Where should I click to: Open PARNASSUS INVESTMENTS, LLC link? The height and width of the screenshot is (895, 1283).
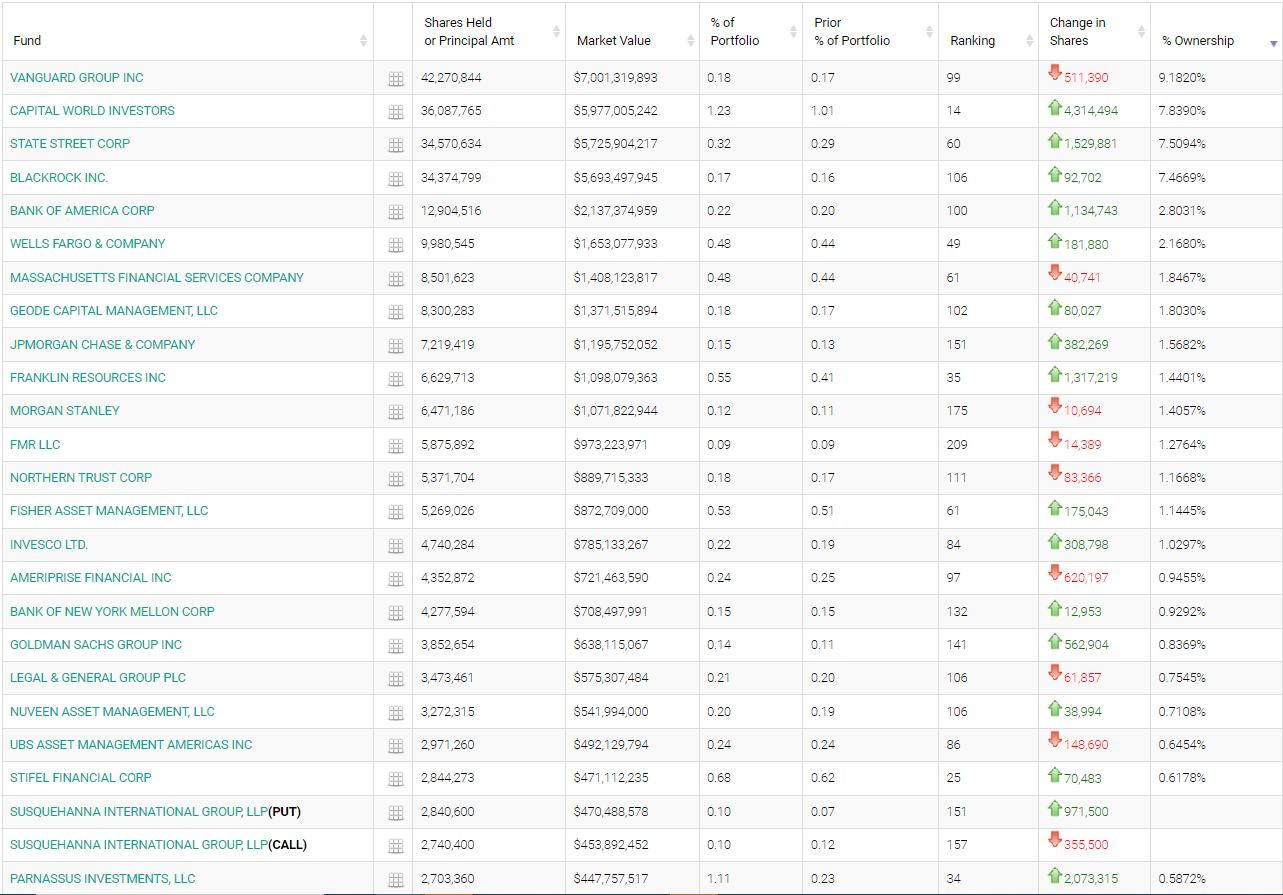point(103,878)
